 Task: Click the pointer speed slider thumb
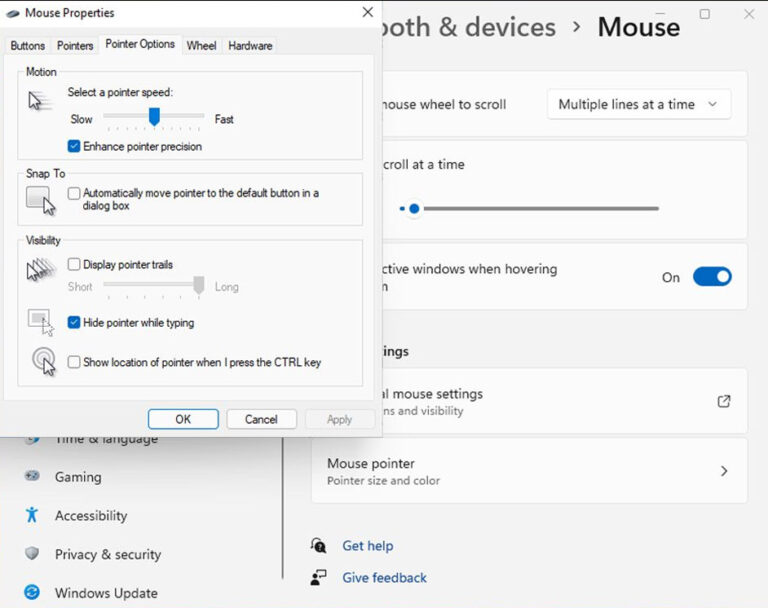point(154,117)
